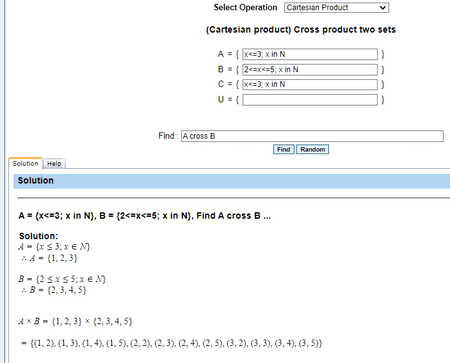Click the blue Solution header bar
The image size is (450, 363).
coord(231,181)
